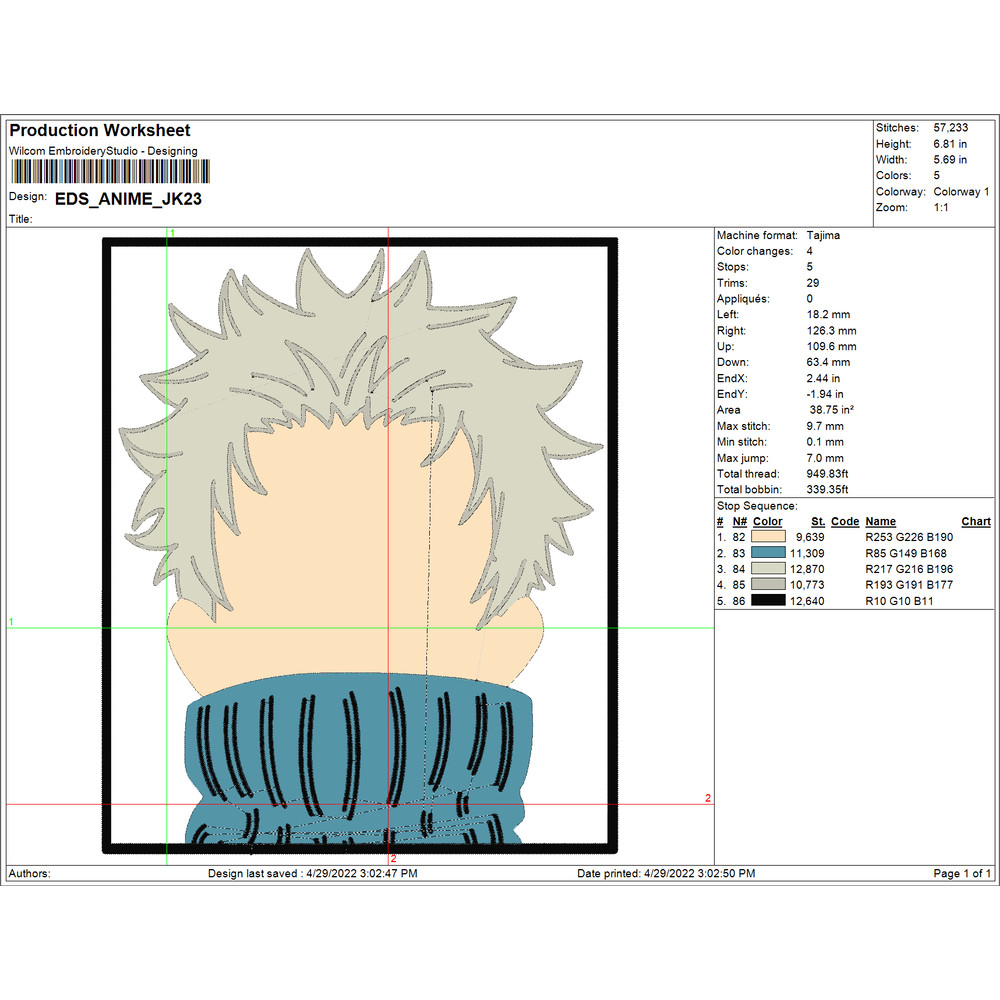Click the Page 1 of 1 label
The image size is (1000, 1000).
[x=962, y=873]
